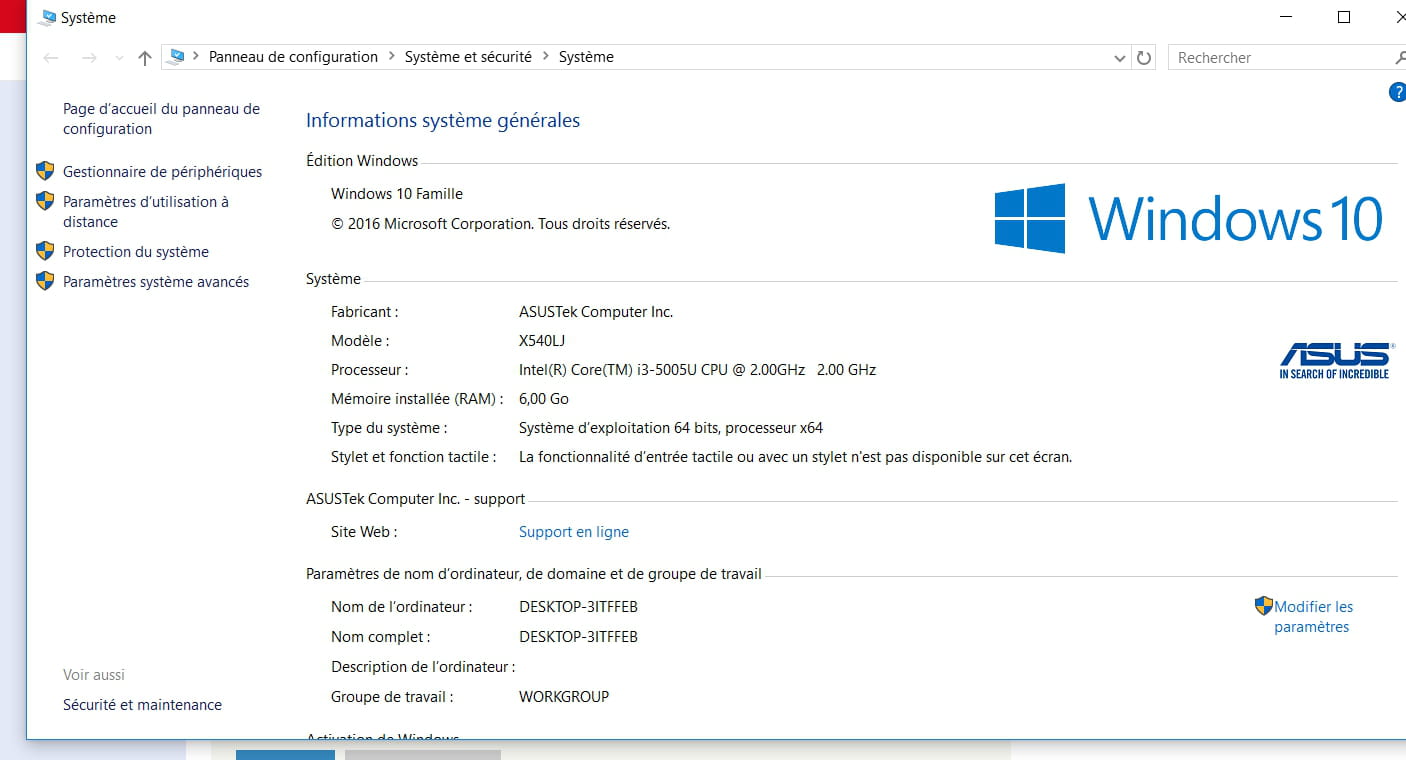
Task: Select DESKTOP-3ITFFEB next to Nom complet
Action: click(578, 637)
